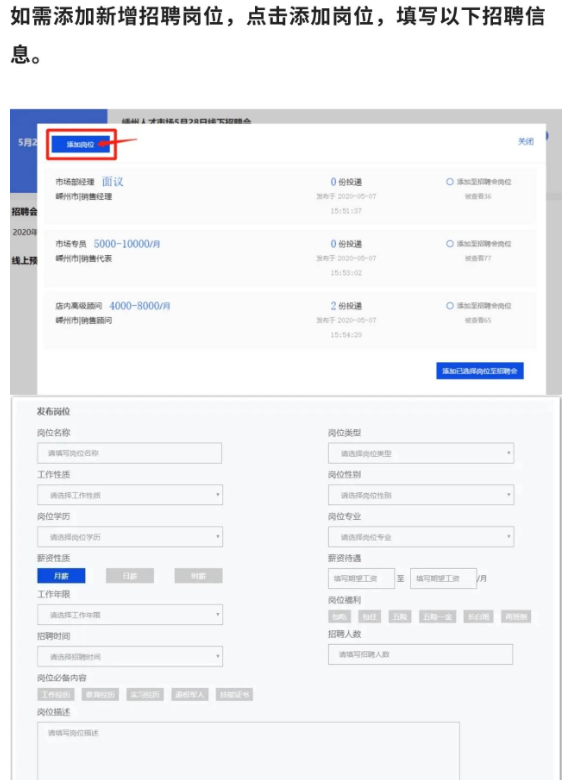
Task: Open the 工作年限 dropdown
Action: point(130,615)
